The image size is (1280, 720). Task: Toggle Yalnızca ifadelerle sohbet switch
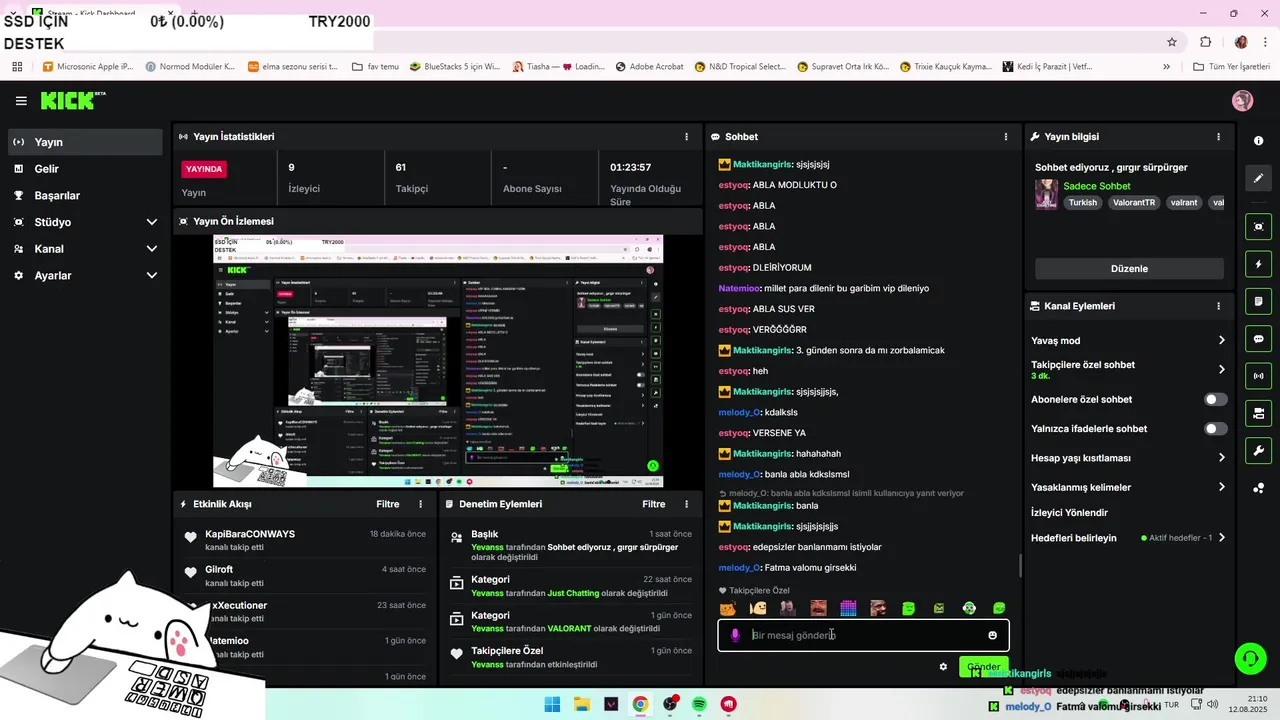[x=1216, y=429]
